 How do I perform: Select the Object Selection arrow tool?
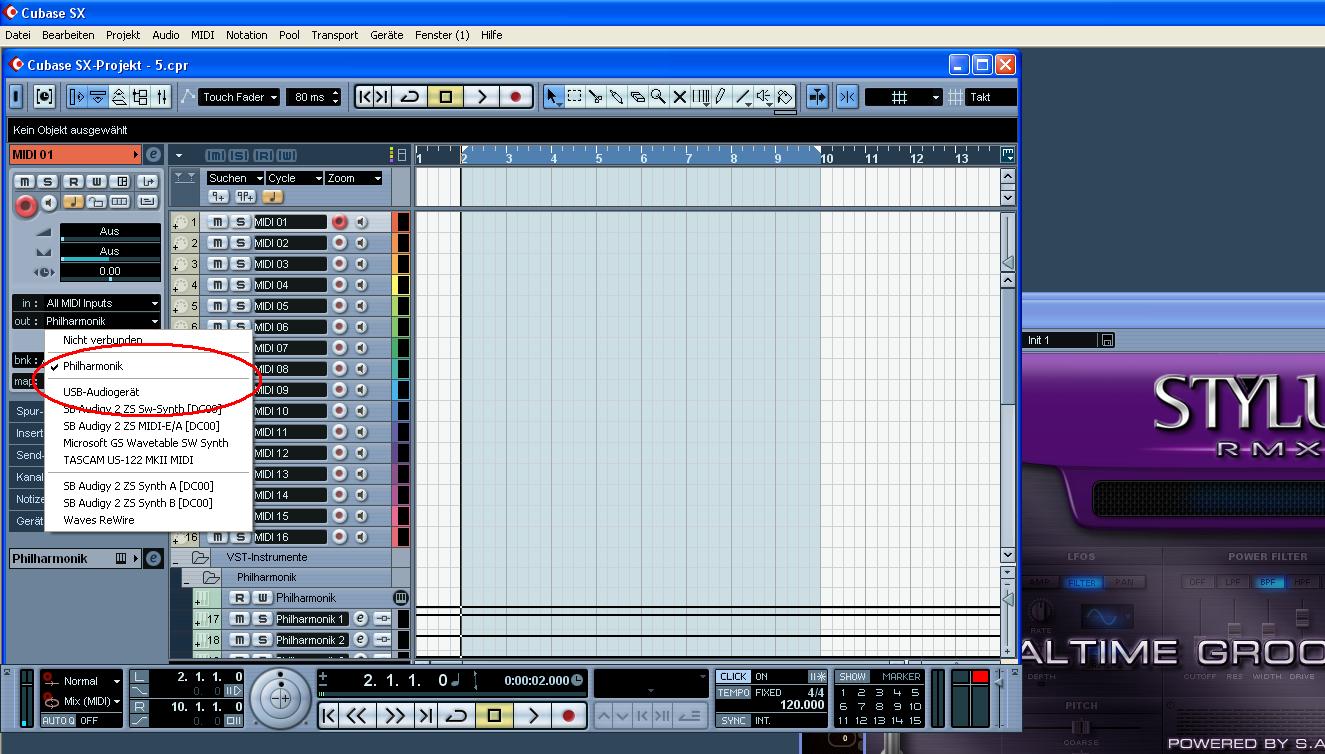click(x=552, y=97)
